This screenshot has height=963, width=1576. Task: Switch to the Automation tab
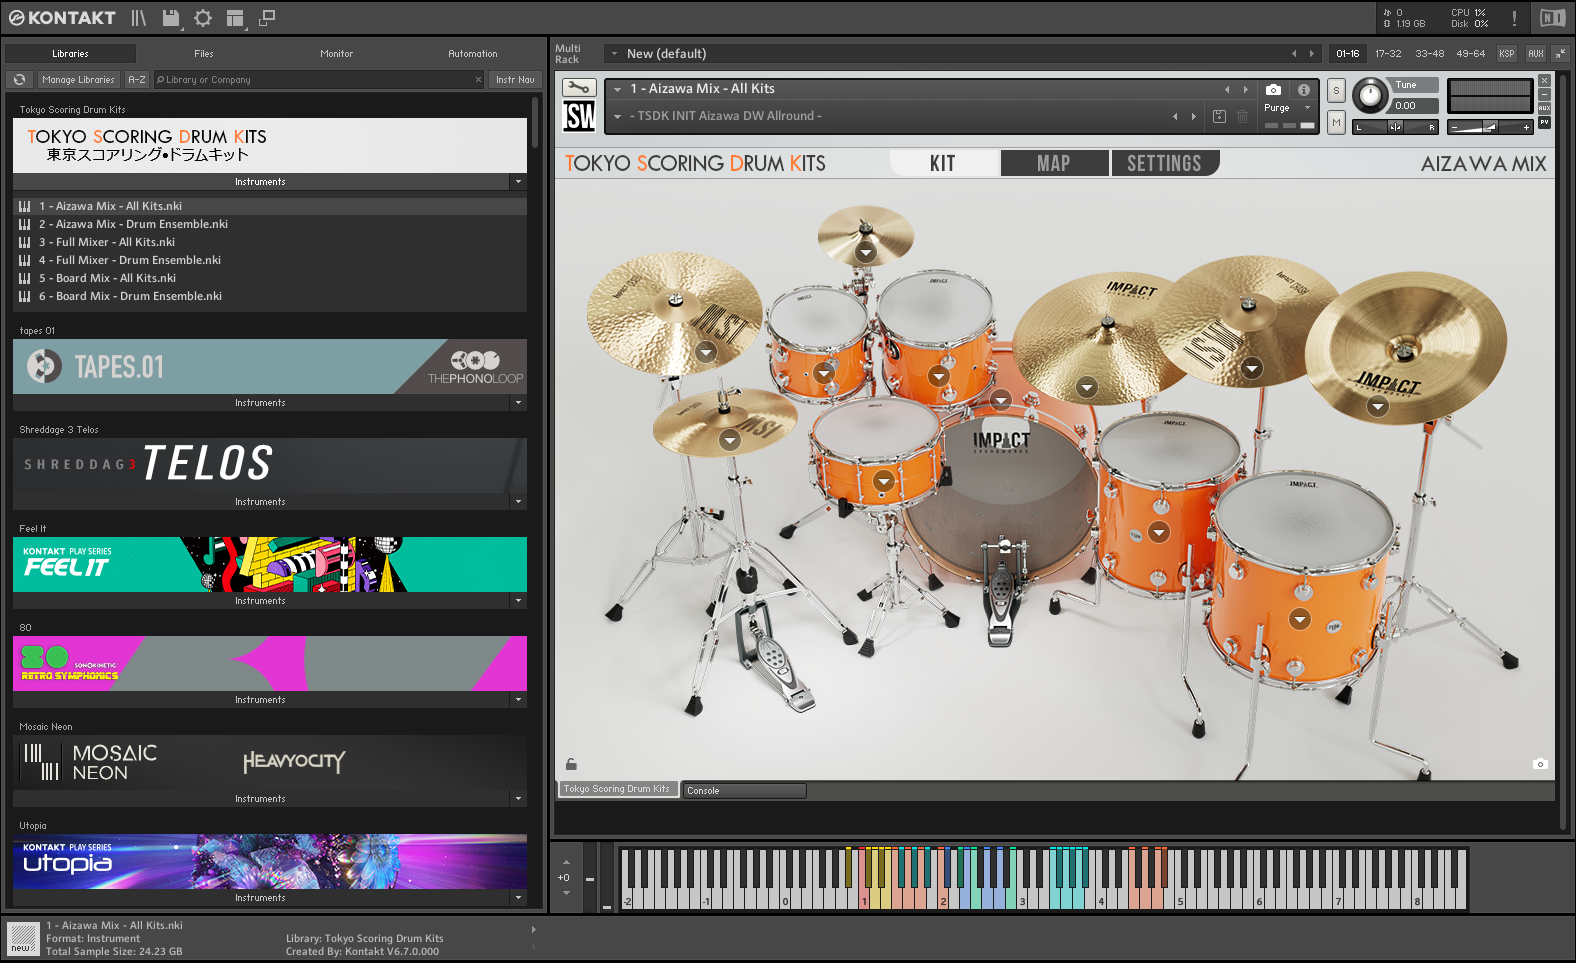click(472, 54)
